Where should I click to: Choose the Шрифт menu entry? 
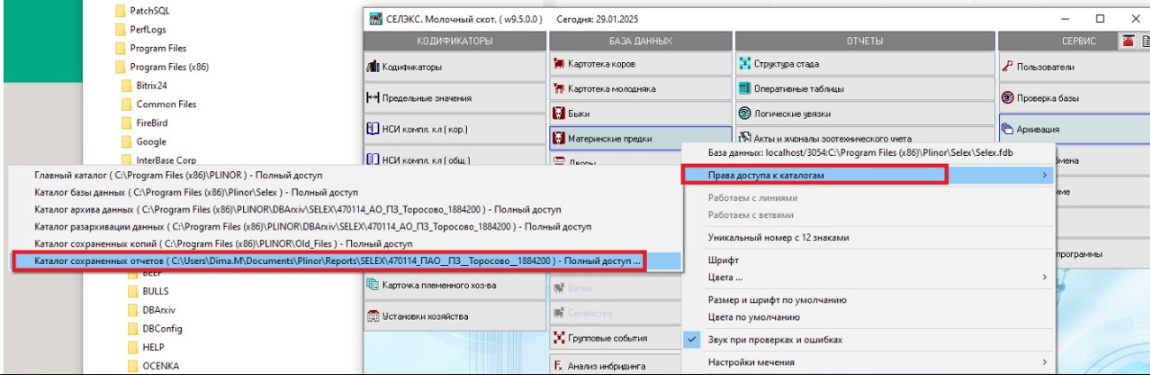pos(868,261)
